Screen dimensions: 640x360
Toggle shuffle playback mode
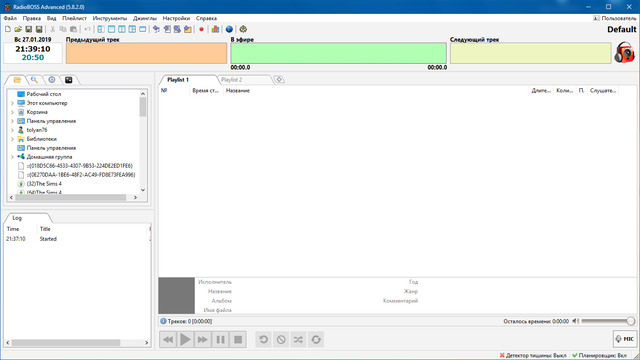[298, 340]
